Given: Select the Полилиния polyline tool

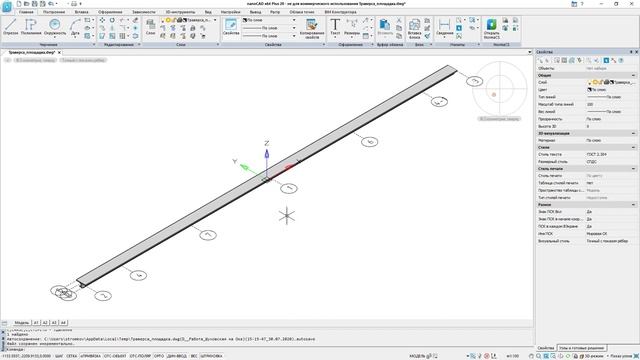Looking at the screenshot, I should tap(31, 27).
